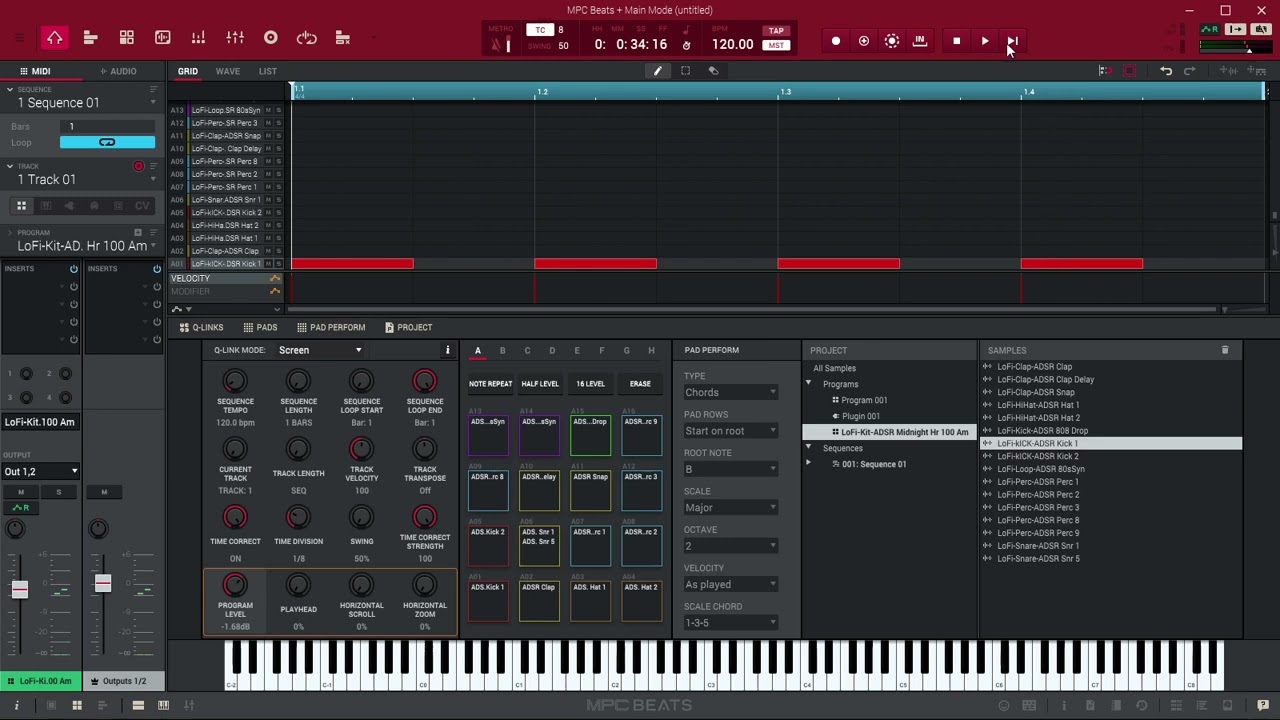
Task: Open the Scale Chord 1-3-5 dropdown
Action: point(731,623)
